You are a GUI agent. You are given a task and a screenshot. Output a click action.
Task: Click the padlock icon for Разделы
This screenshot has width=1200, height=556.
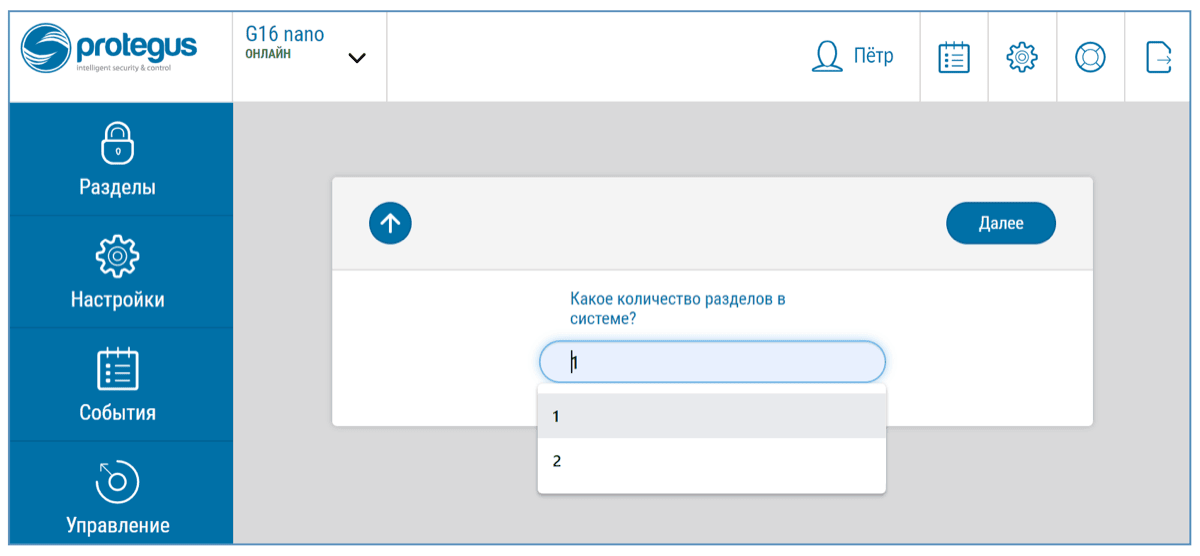[117, 144]
